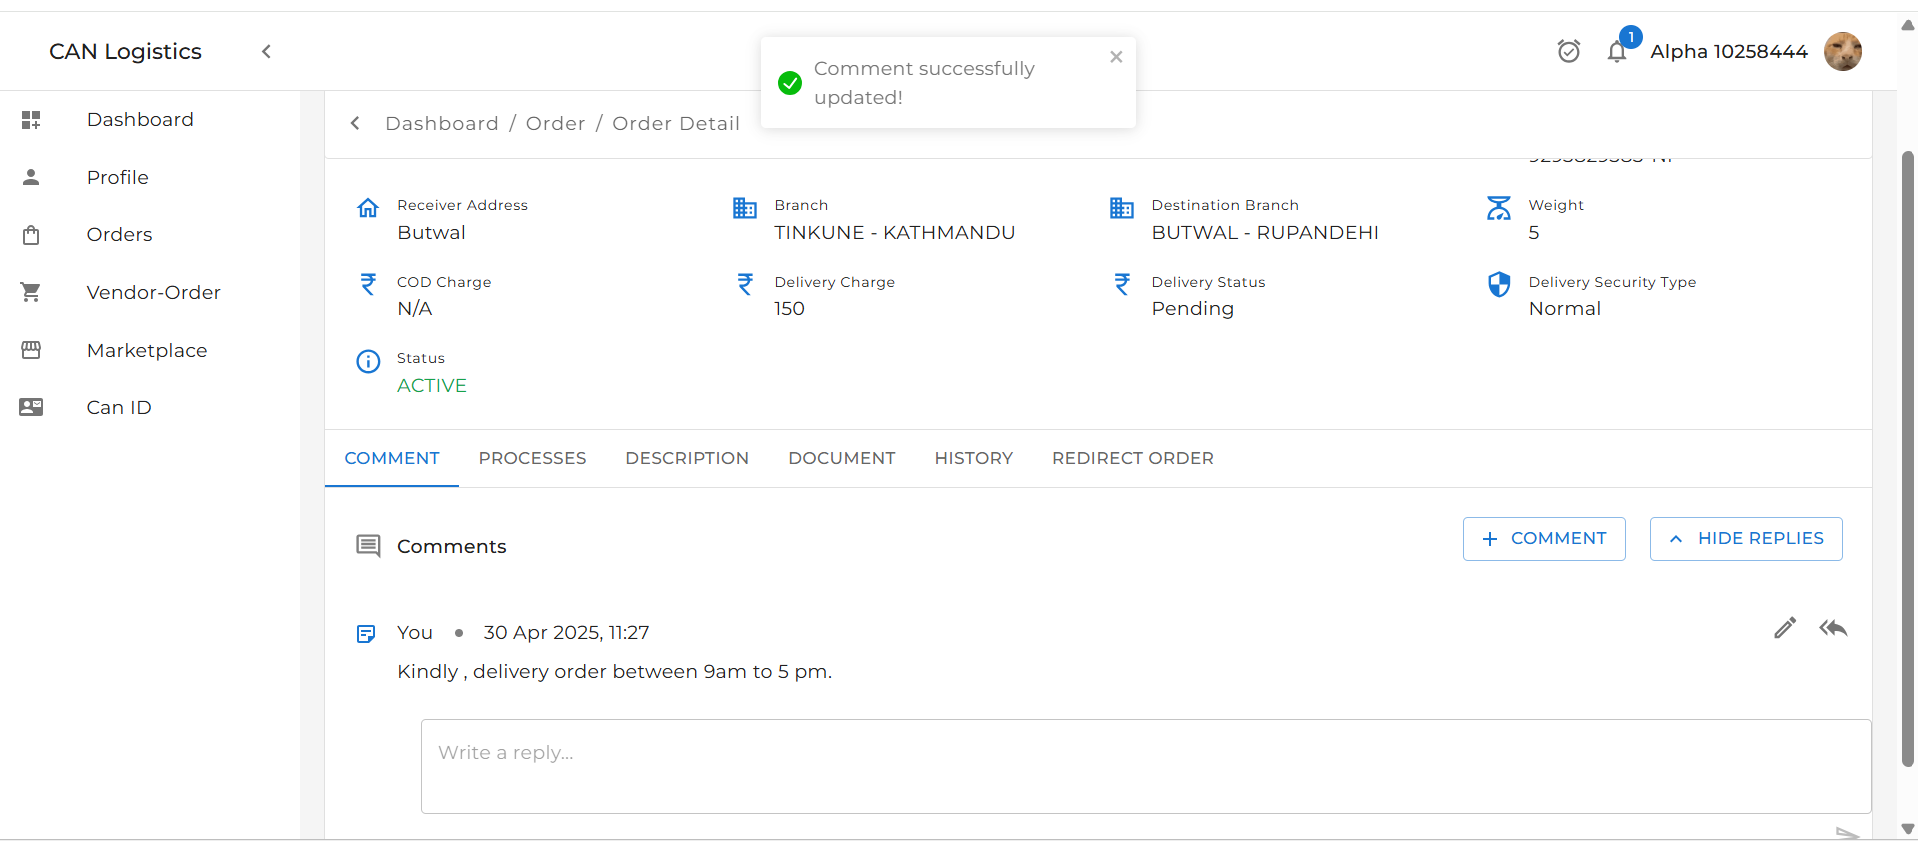The height and width of the screenshot is (841, 1918).
Task: Open the REDIRECT ORDER tab
Action: [1133, 458]
